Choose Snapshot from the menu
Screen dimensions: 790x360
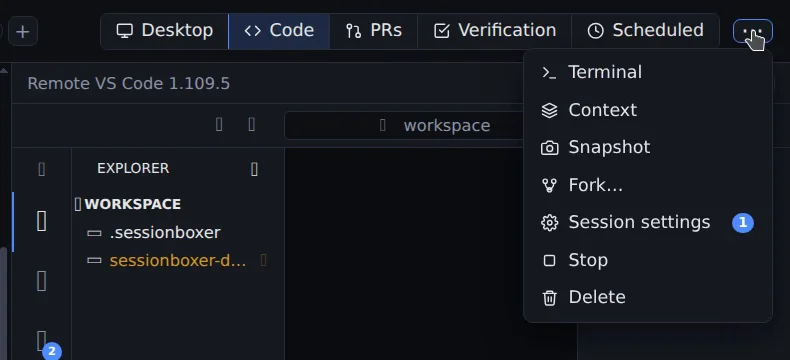coord(647,148)
